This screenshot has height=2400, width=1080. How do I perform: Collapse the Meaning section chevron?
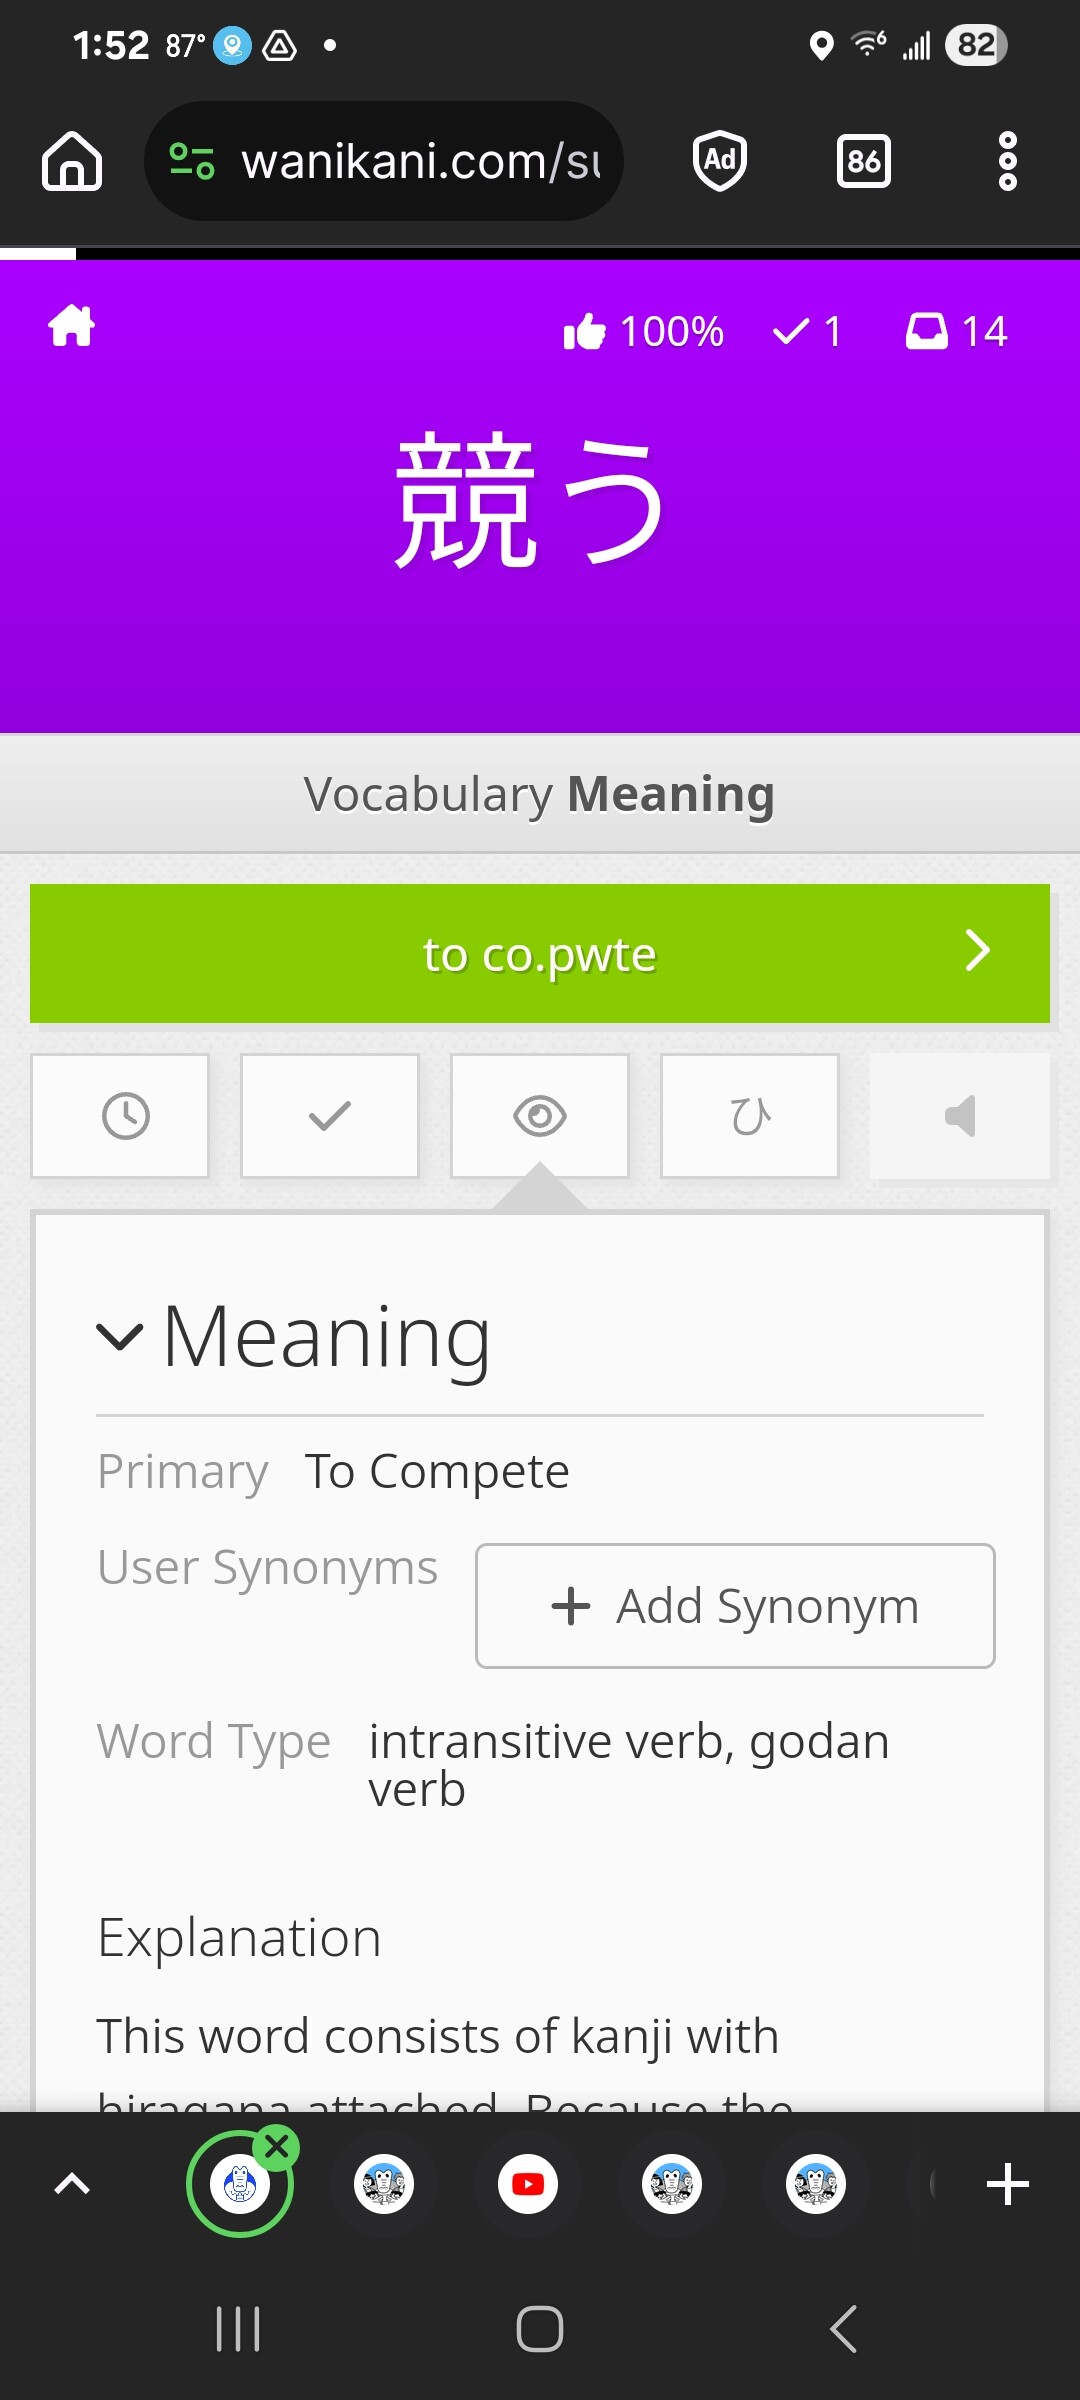(x=120, y=1336)
